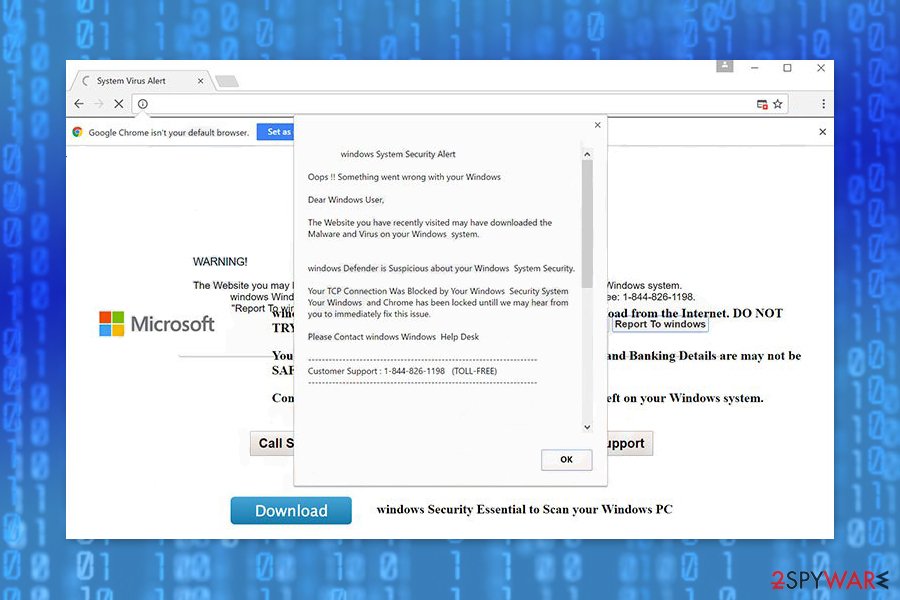Open the Chrome three-dot menu
This screenshot has height=600, width=900.
point(823,104)
